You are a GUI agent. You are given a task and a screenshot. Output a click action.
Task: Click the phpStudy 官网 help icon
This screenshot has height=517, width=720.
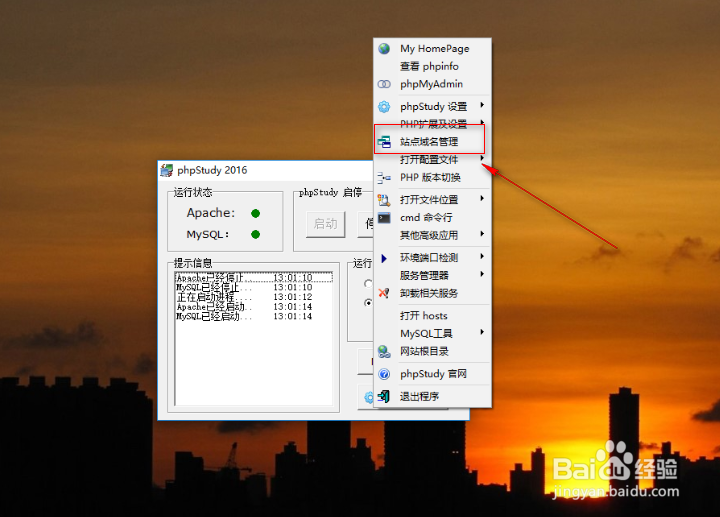click(x=384, y=374)
